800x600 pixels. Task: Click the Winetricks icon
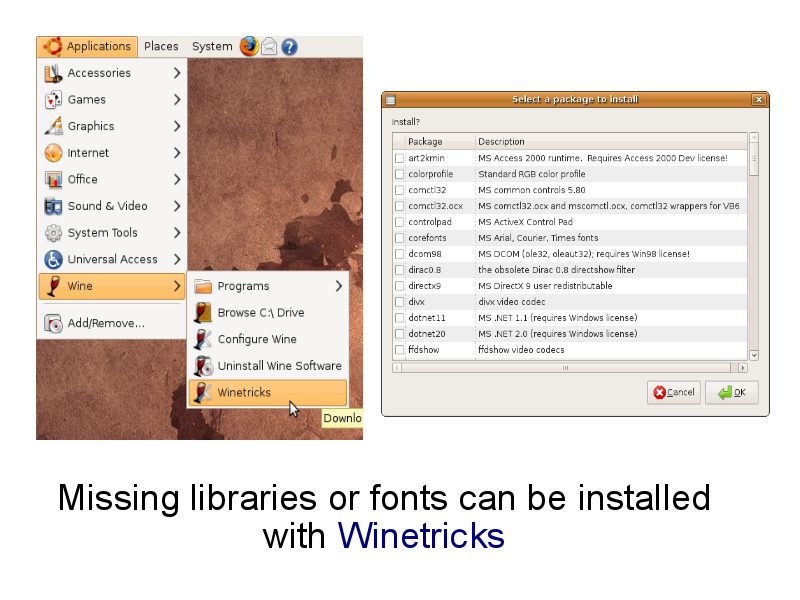[x=203, y=392]
